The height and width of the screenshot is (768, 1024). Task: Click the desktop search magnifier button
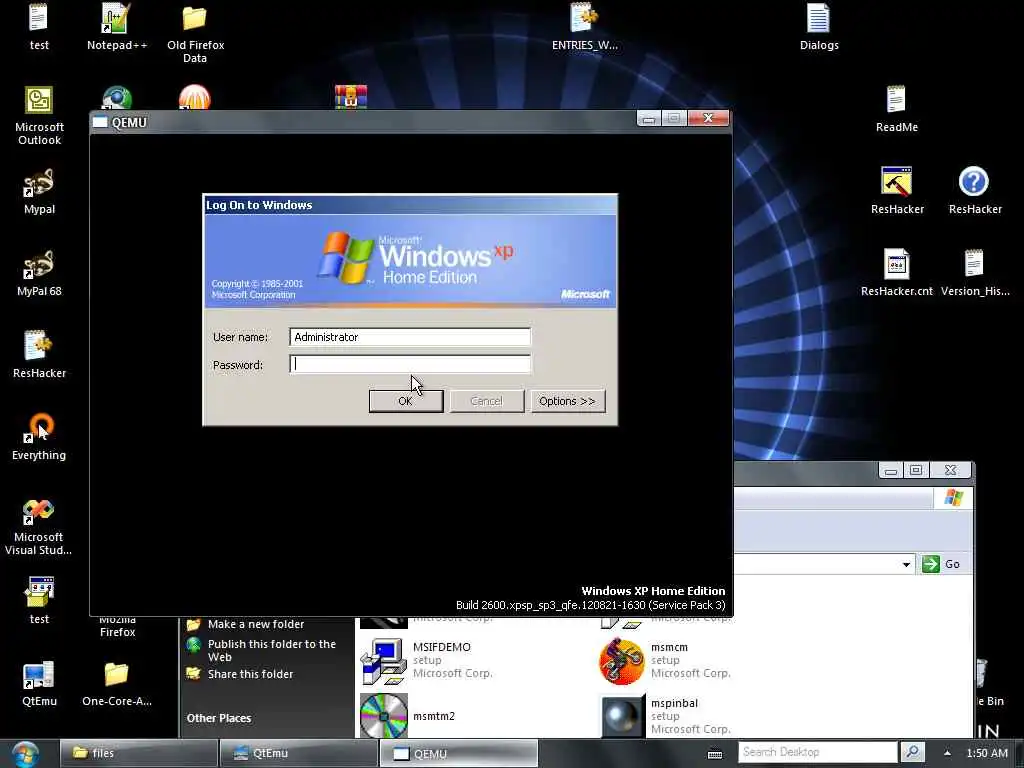tap(912, 752)
